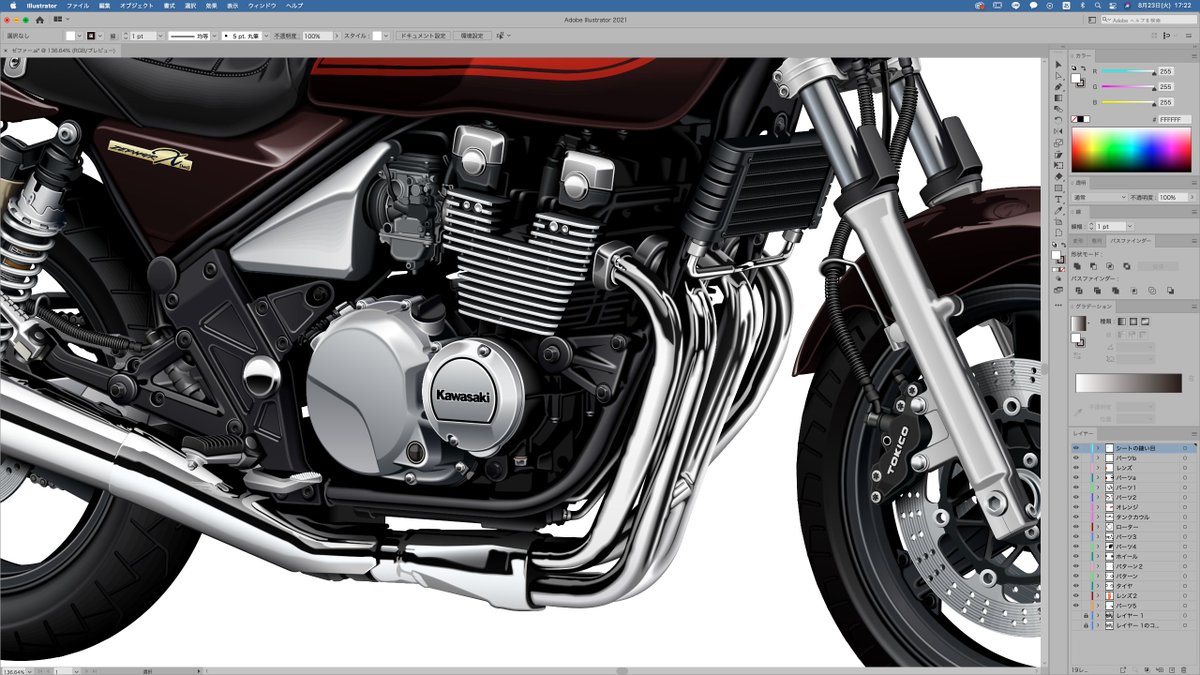
Task: Click the Crop pathfinder icon
Action: point(1134,291)
